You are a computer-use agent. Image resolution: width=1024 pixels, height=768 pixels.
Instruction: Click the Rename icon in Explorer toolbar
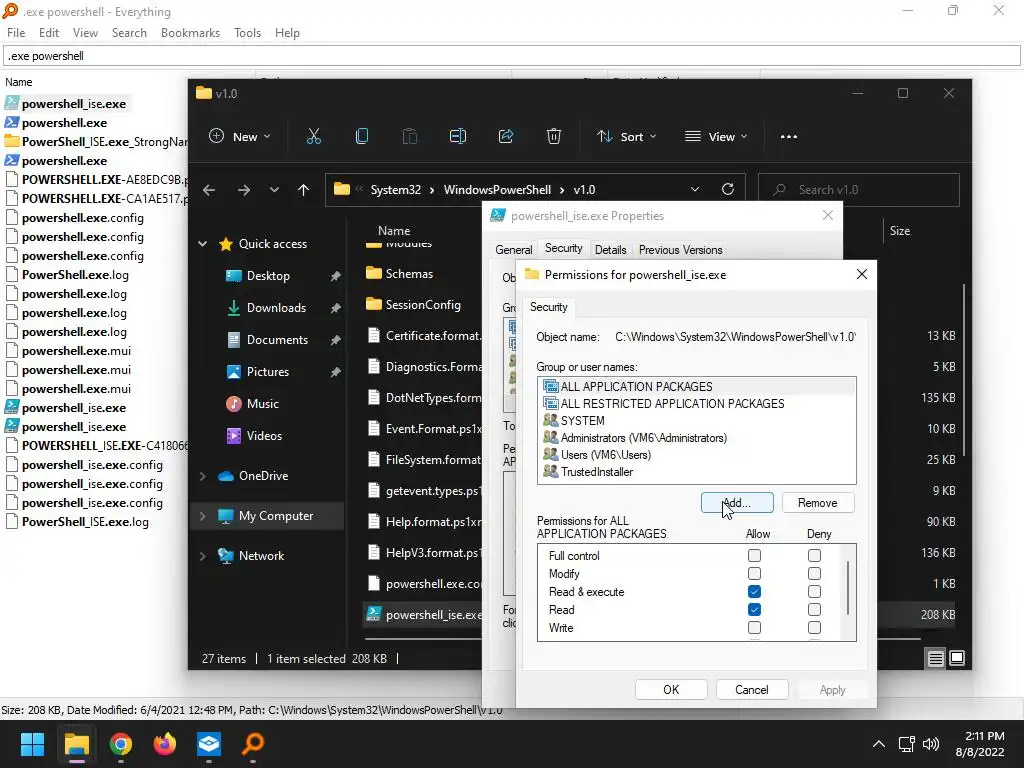[x=458, y=136]
